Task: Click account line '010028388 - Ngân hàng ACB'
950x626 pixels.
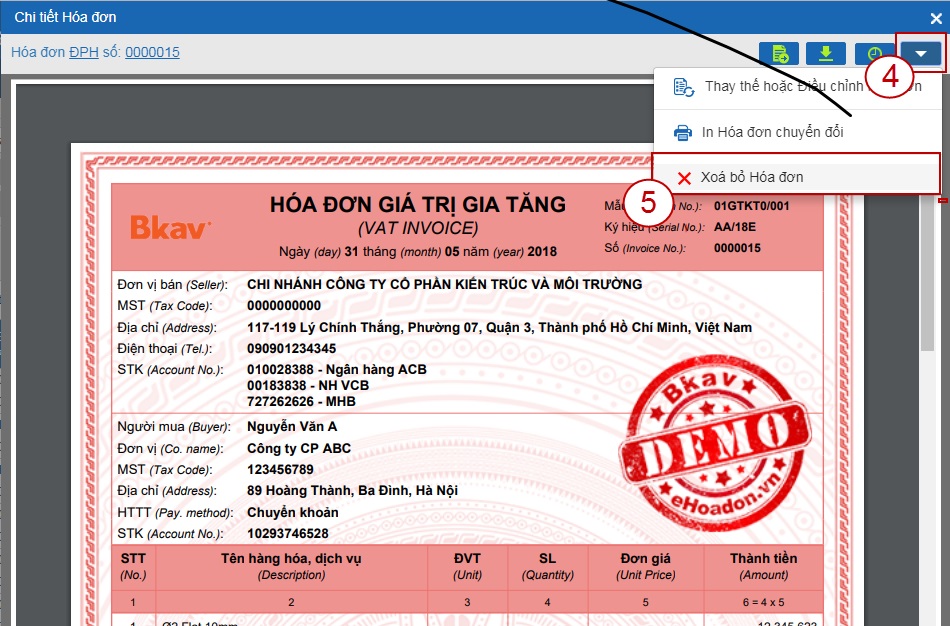Action: pyautogui.click(x=336, y=370)
